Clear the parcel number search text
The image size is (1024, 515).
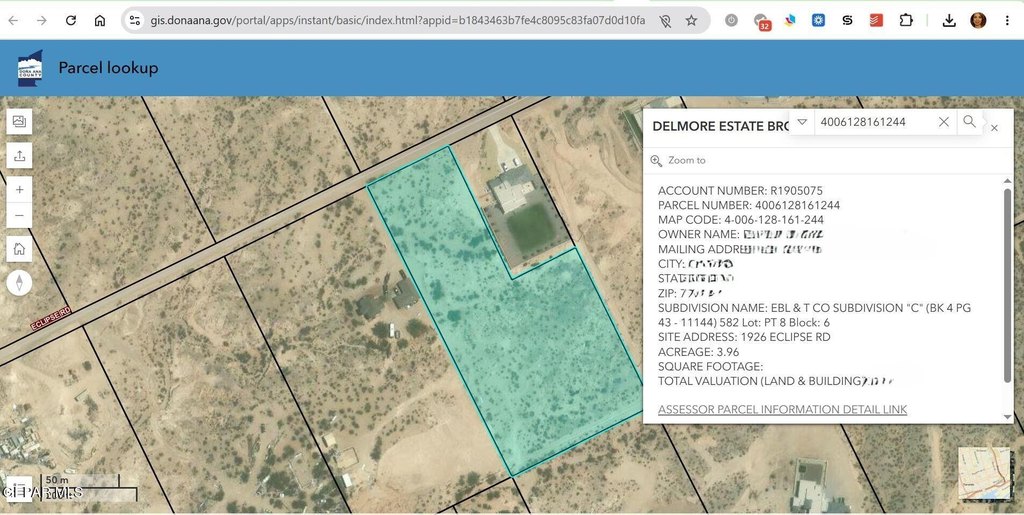point(944,121)
